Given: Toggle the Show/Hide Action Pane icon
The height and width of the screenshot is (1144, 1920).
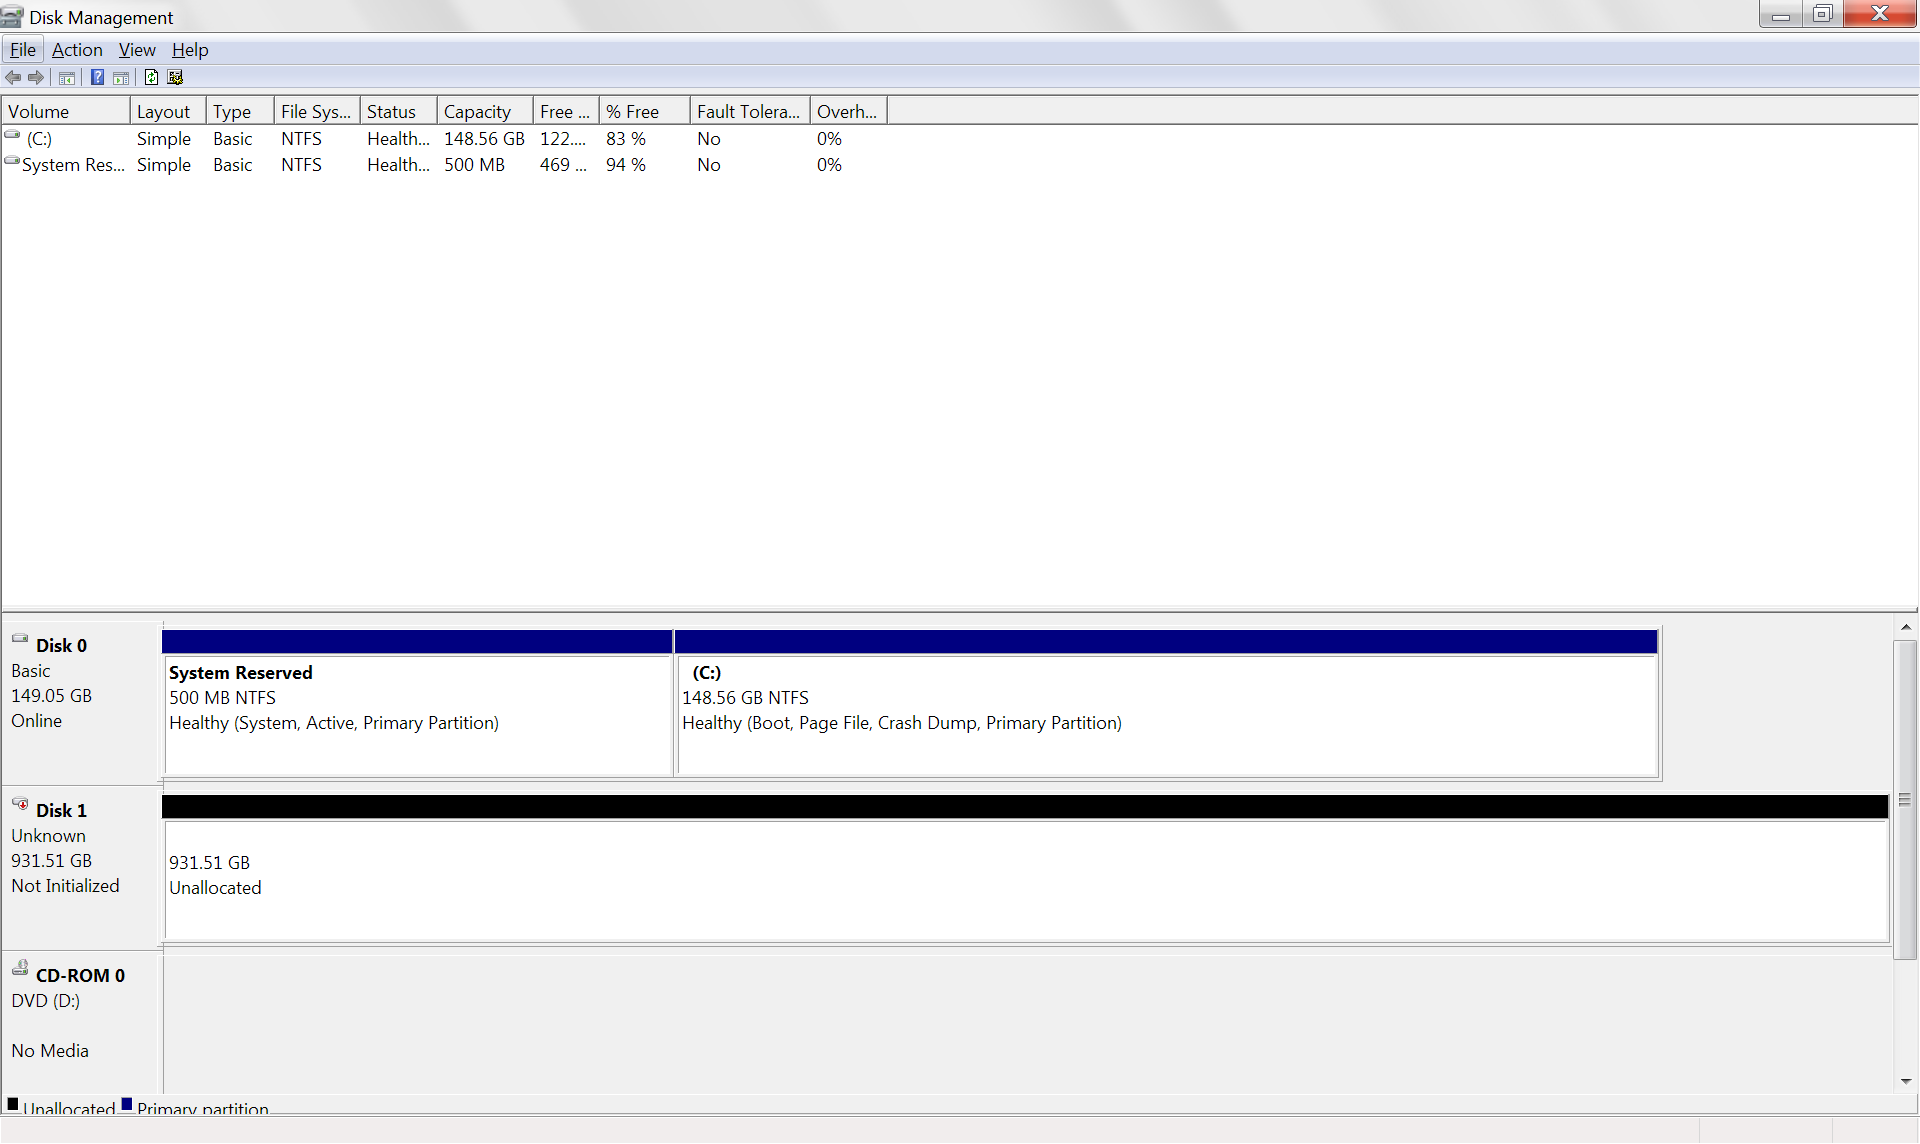Looking at the screenshot, I should coord(121,78).
